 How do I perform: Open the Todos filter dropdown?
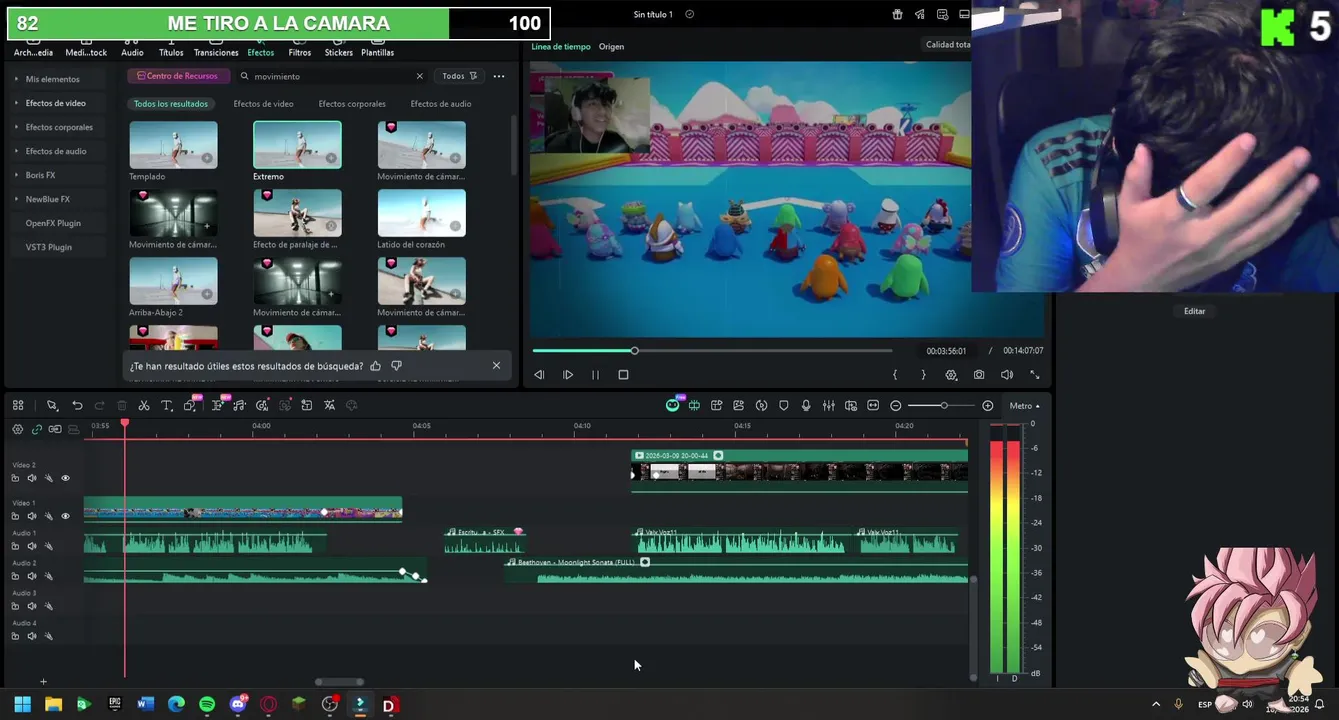(459, 76)
